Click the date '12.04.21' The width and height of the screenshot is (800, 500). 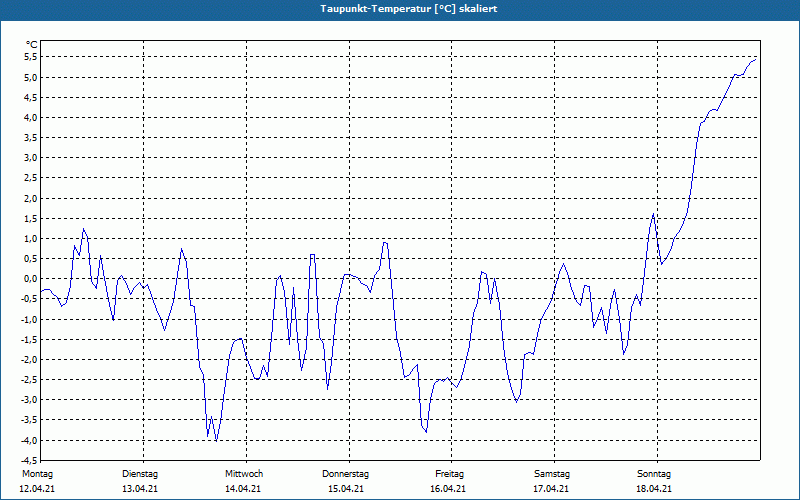pyautogui.click(x=37, y=489)
